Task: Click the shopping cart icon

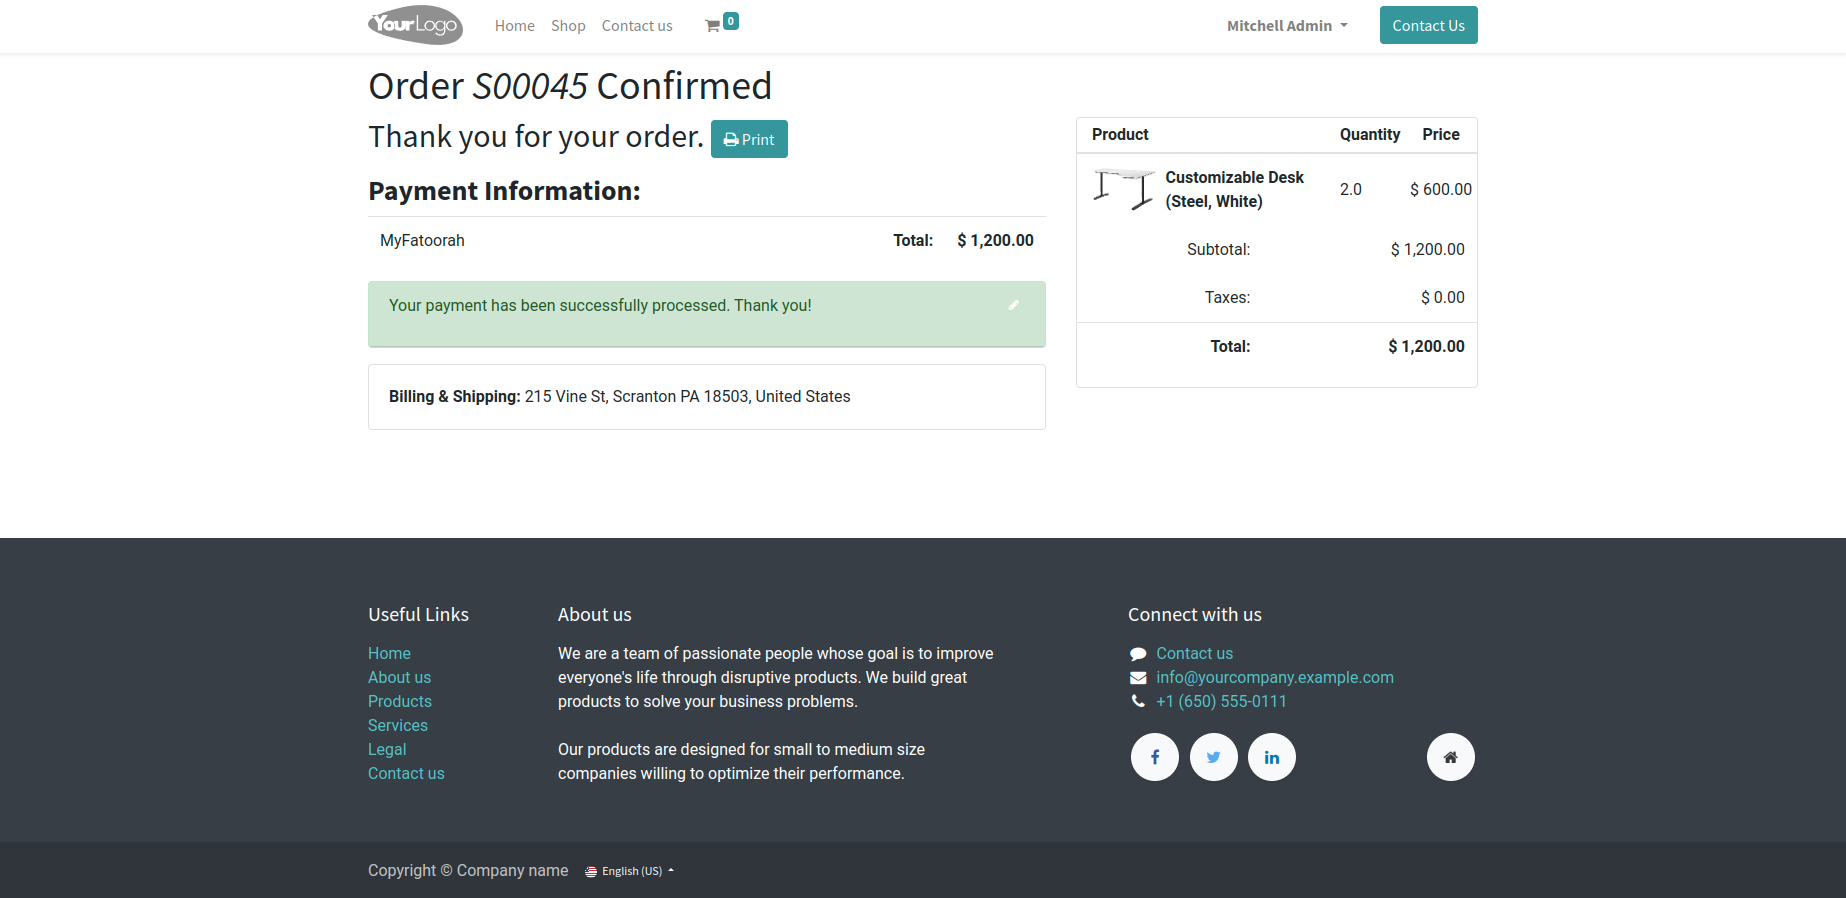Action: click(713, 26)
